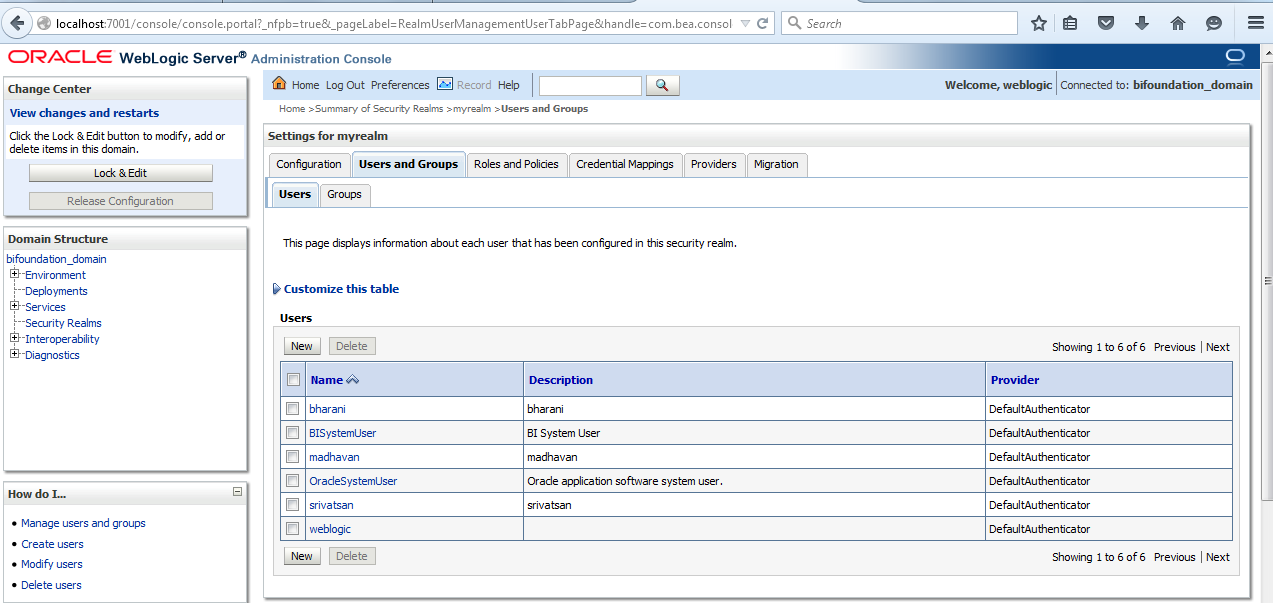
Task: Click the Home house icon in console toolbar
Action: [x=279, y=84]
